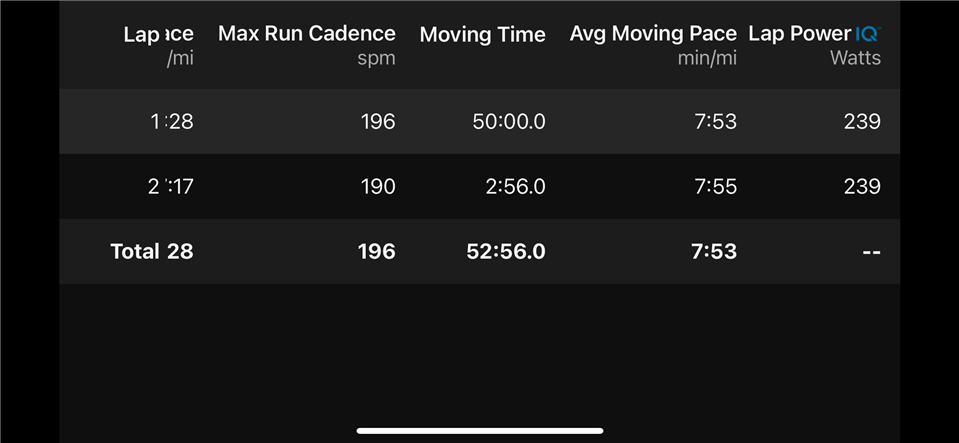The image size is (959, 443).
Task: Tap total moving time 52:56.0
Action: [506, 251]
